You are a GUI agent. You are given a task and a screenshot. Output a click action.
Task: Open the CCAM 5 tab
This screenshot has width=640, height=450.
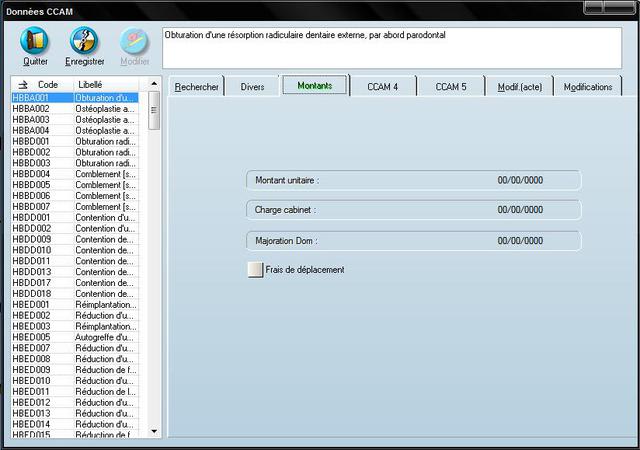(x=450, y=87)
